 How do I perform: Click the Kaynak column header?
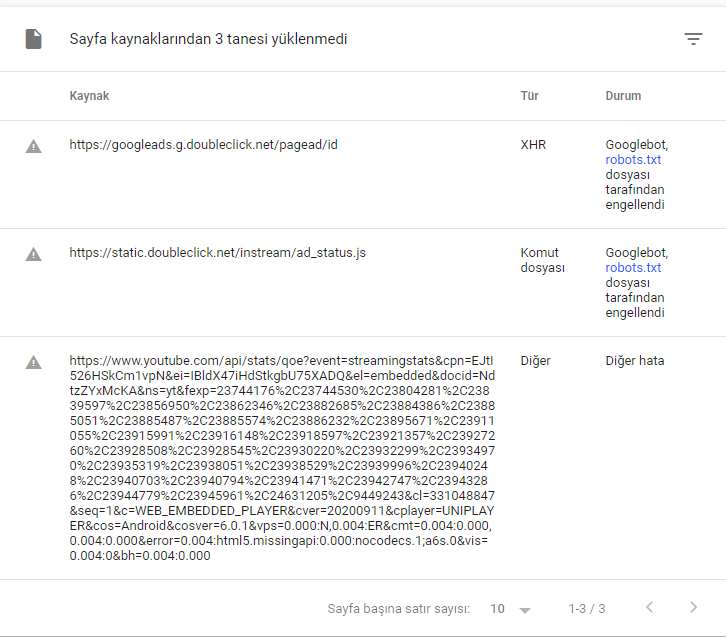tap(89, 96)
